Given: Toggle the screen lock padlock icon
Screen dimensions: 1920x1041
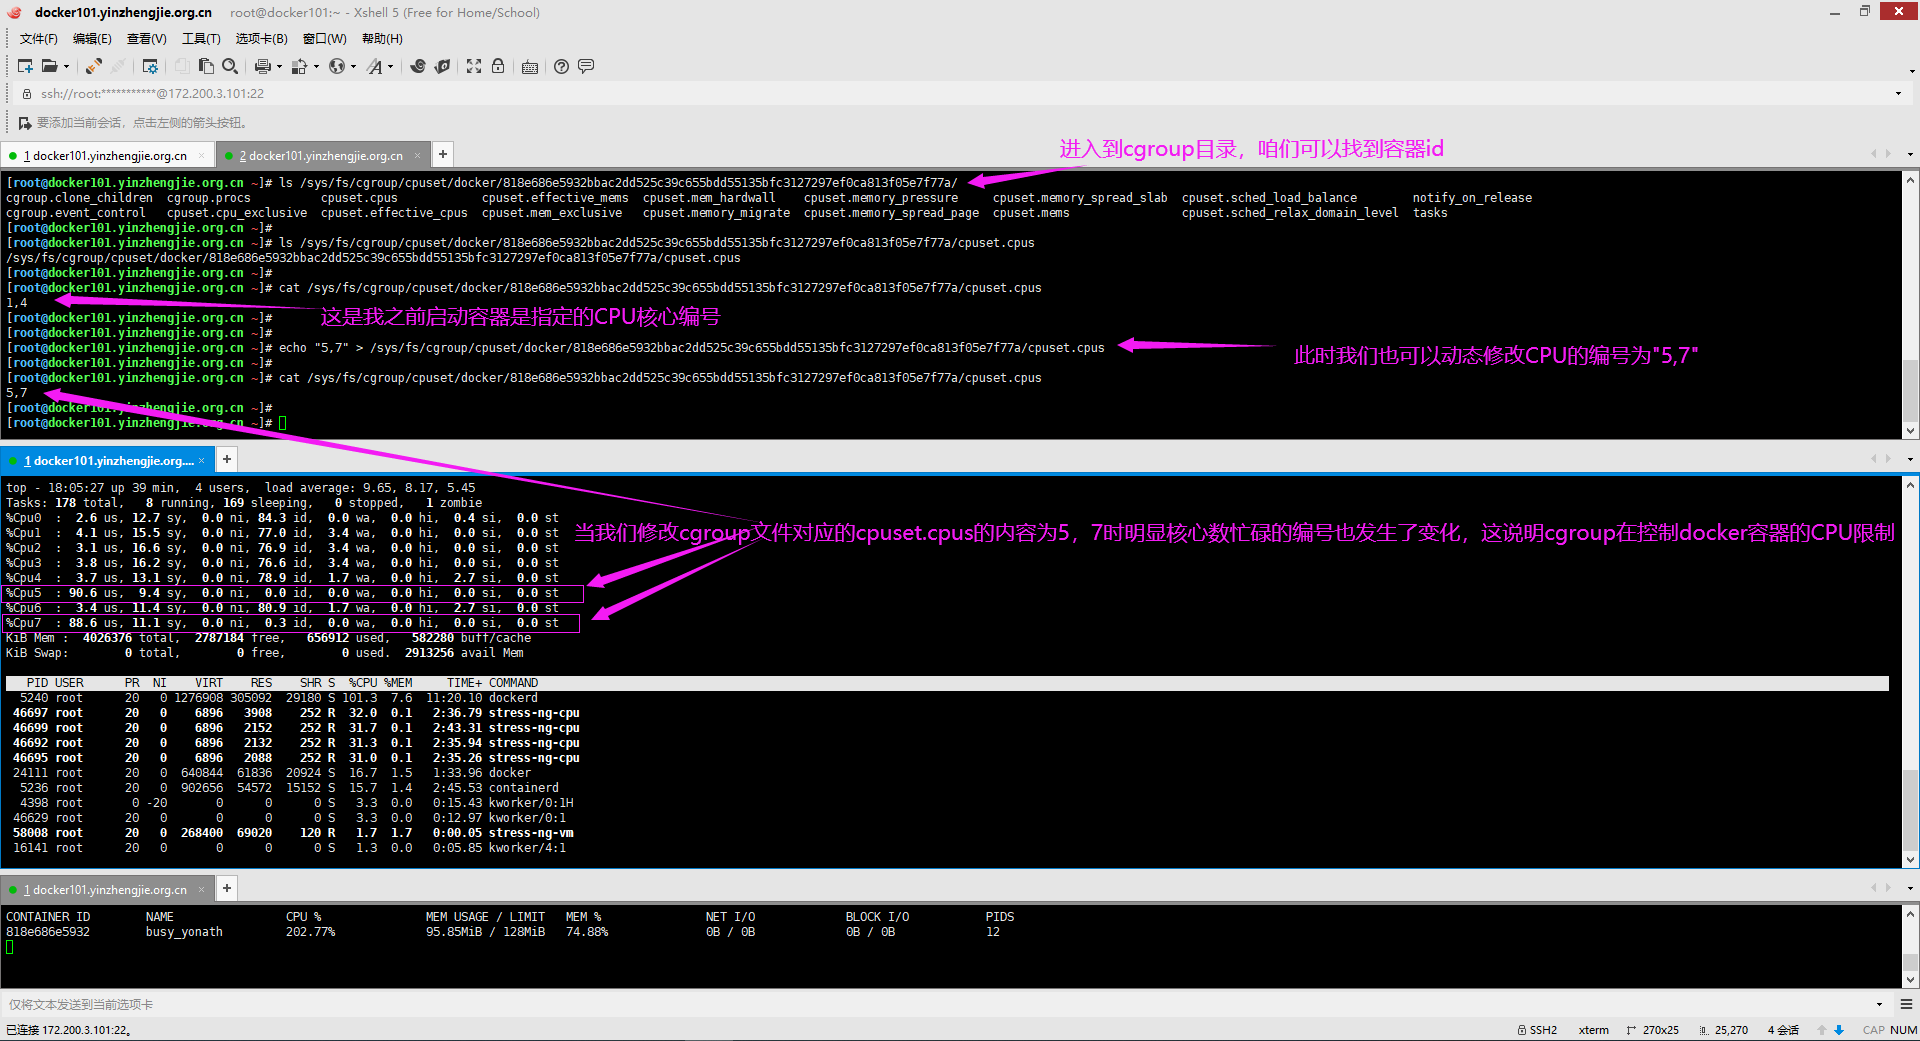Looking at the screenshot, I should (498, 66).
